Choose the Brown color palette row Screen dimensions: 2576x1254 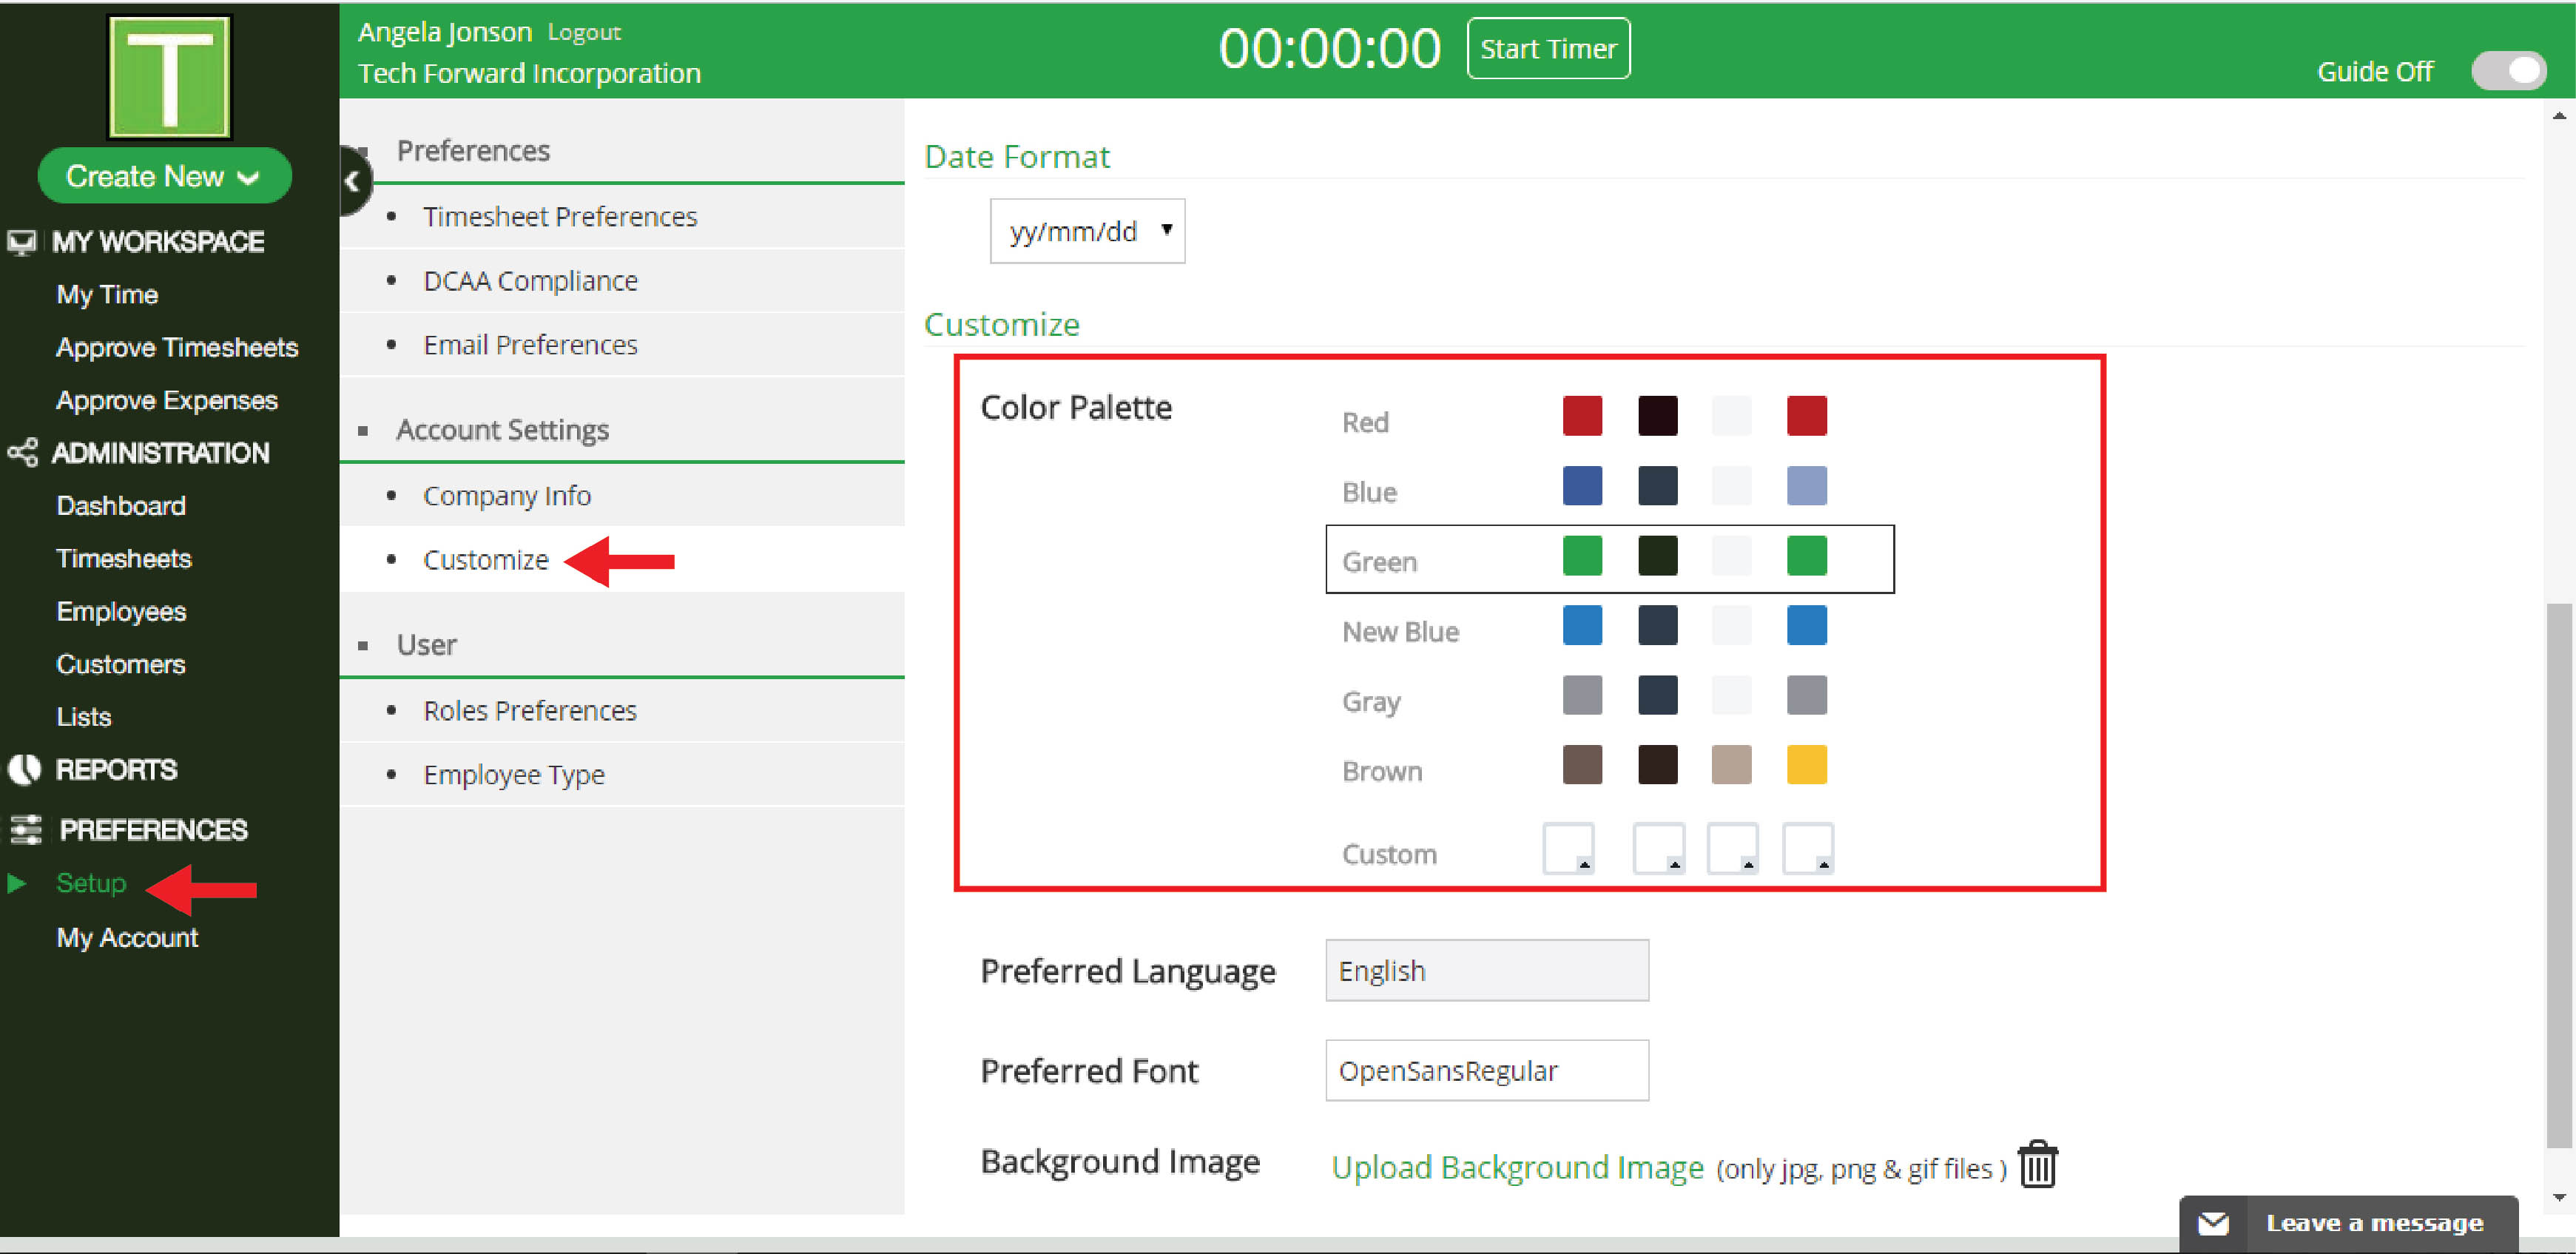coord(1381,771)
